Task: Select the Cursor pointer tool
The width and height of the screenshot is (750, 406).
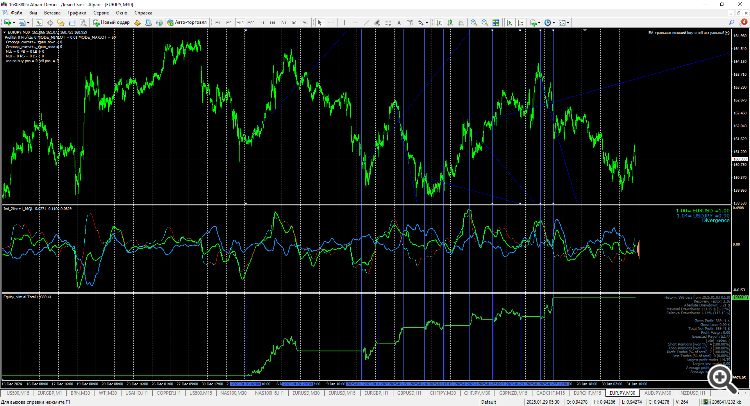Action: (x=320, y=22)
